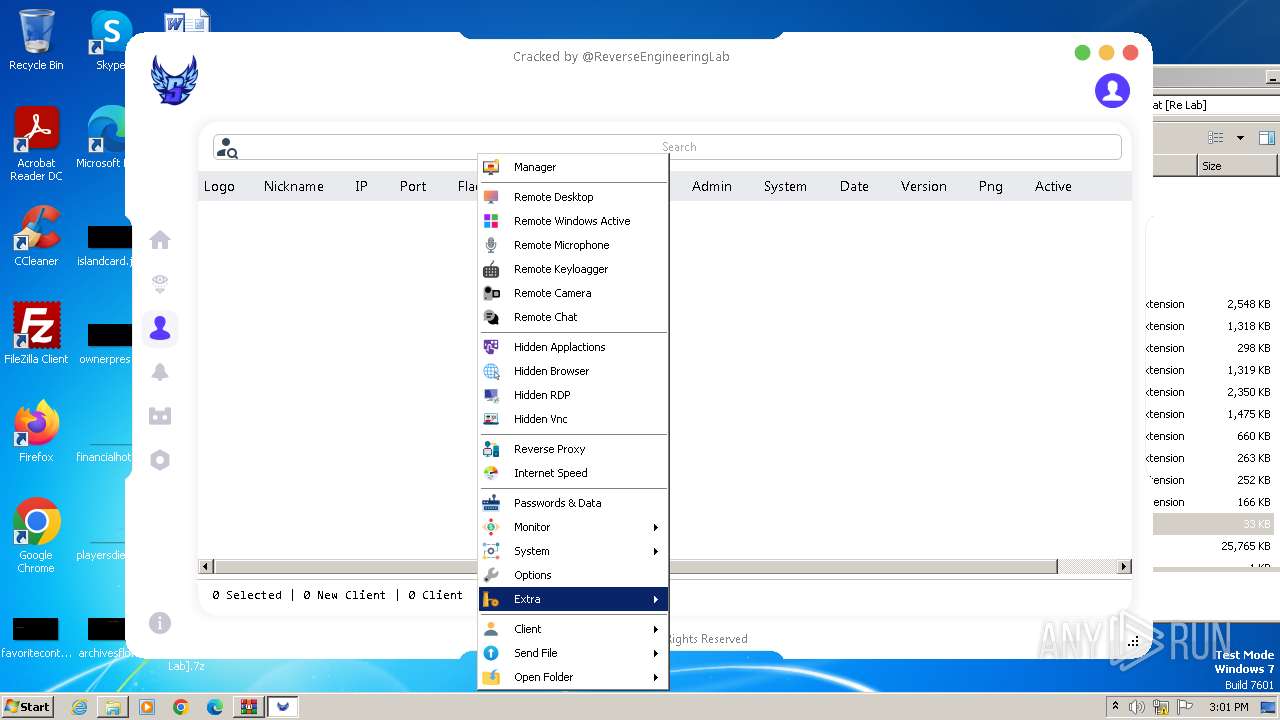Click the System menu icon
The height and width of the screenshot is (720, 1280).
491,551
